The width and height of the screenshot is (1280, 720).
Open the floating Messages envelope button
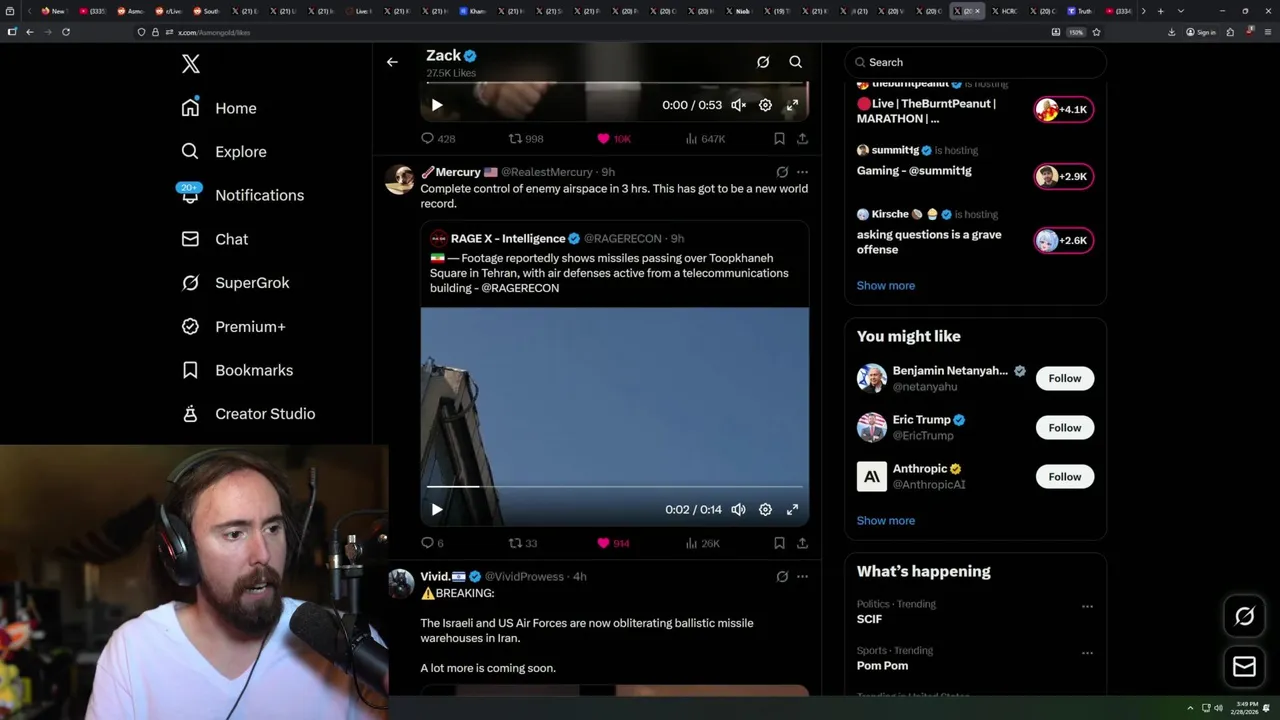pos(1244,666)
